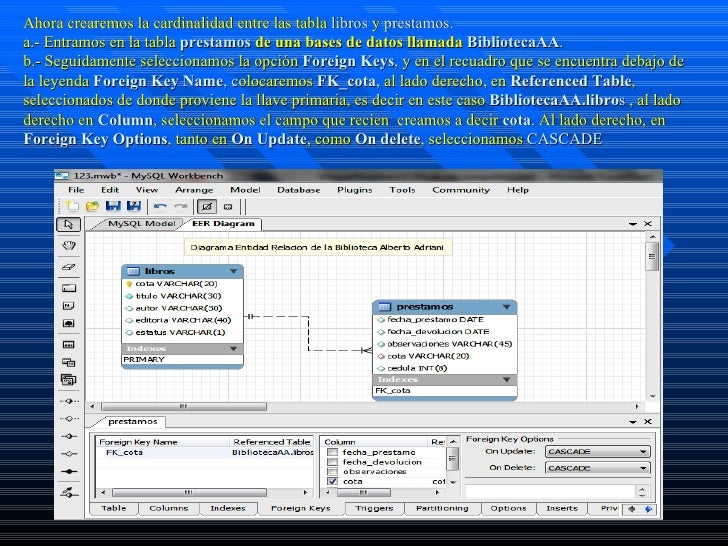The width and height of the screenshot is (728, 546).
Task: Click the New document toolbar icon
Action: 72,206
